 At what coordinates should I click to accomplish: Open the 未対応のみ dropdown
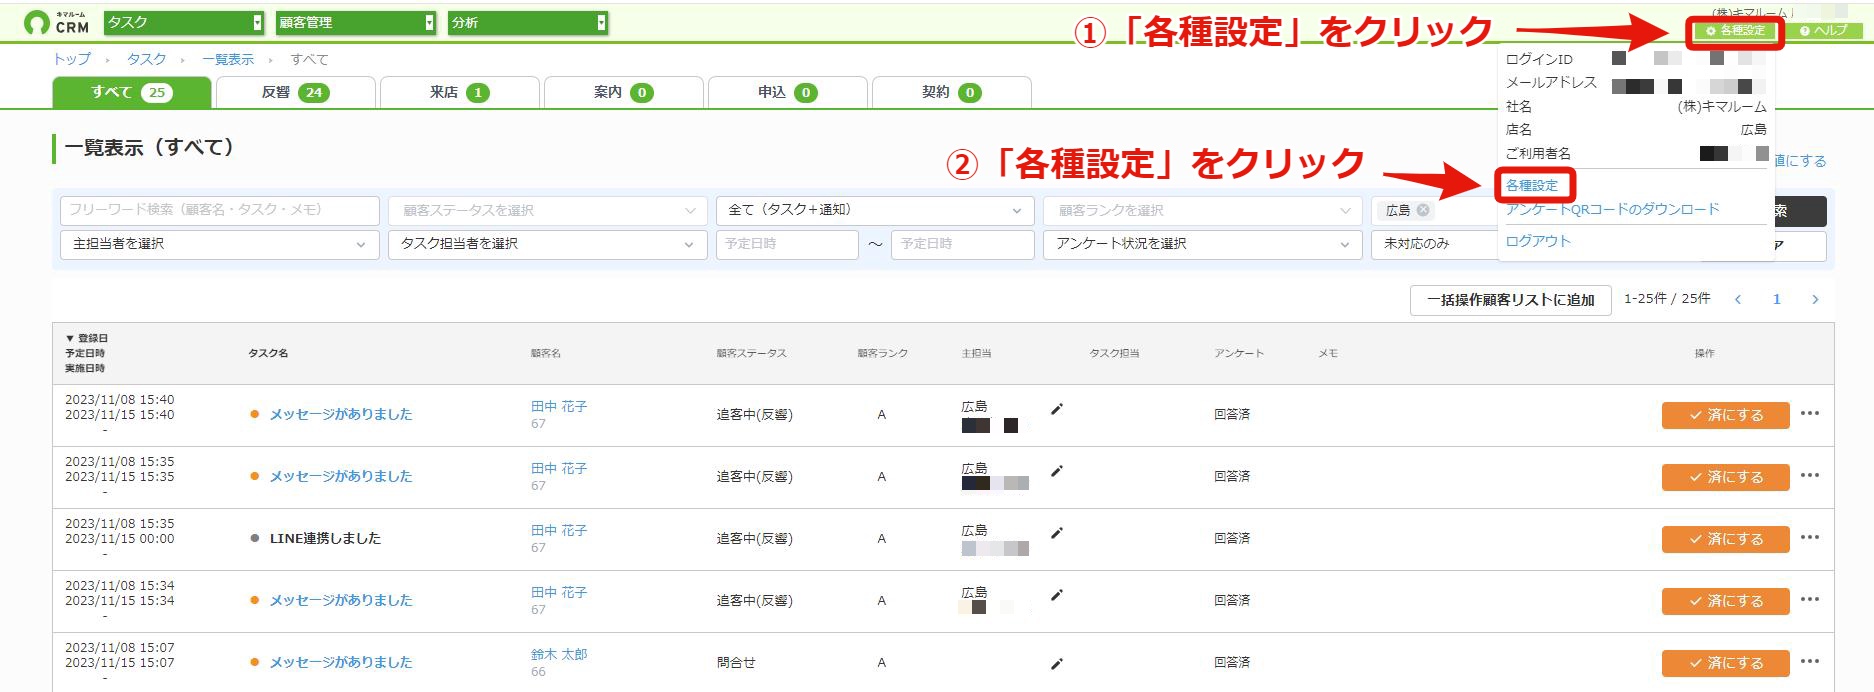tap(1435, 244)
